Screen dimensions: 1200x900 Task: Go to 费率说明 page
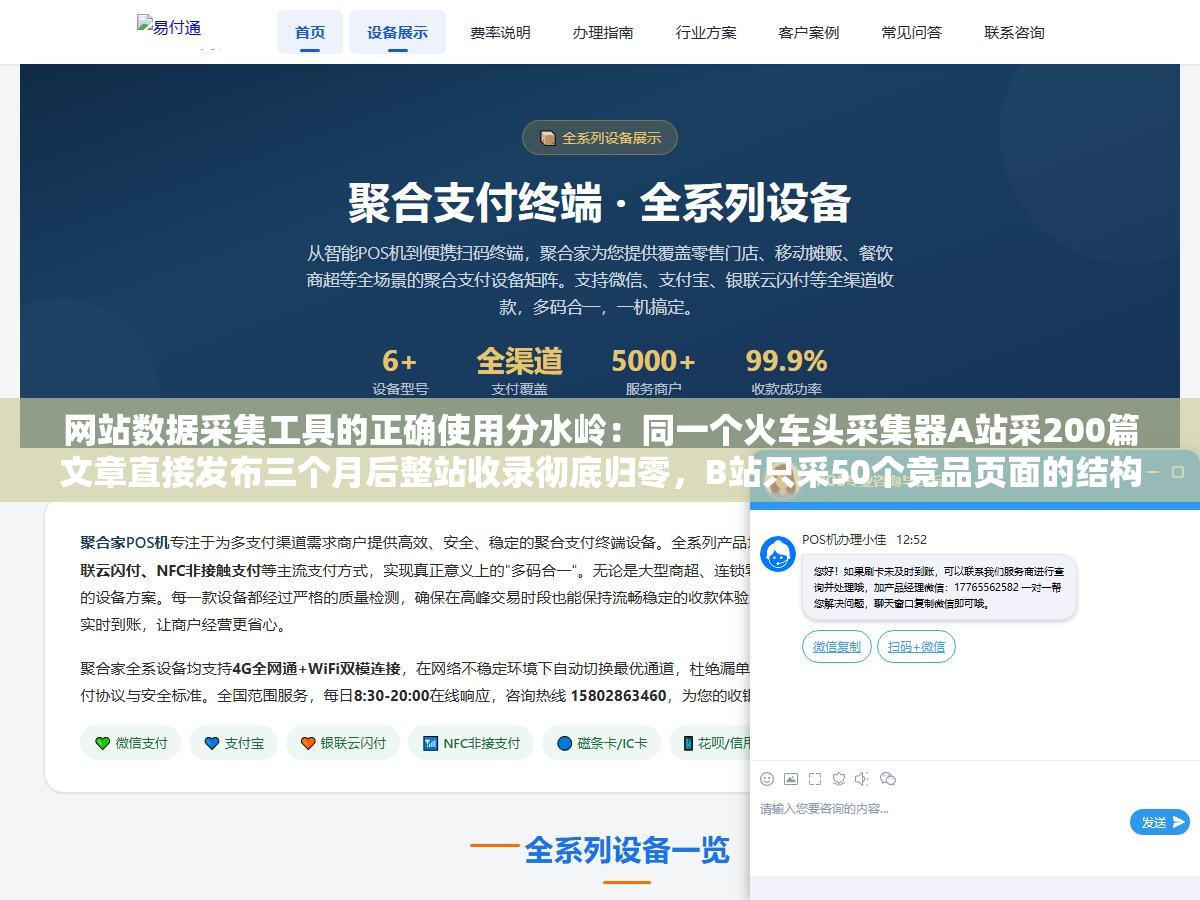(500, 32)
